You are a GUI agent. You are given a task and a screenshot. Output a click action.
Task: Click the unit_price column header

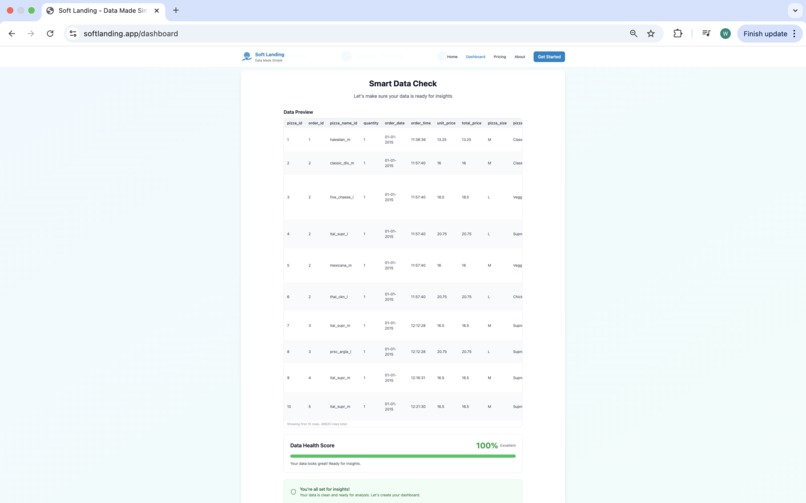(446, 123)
